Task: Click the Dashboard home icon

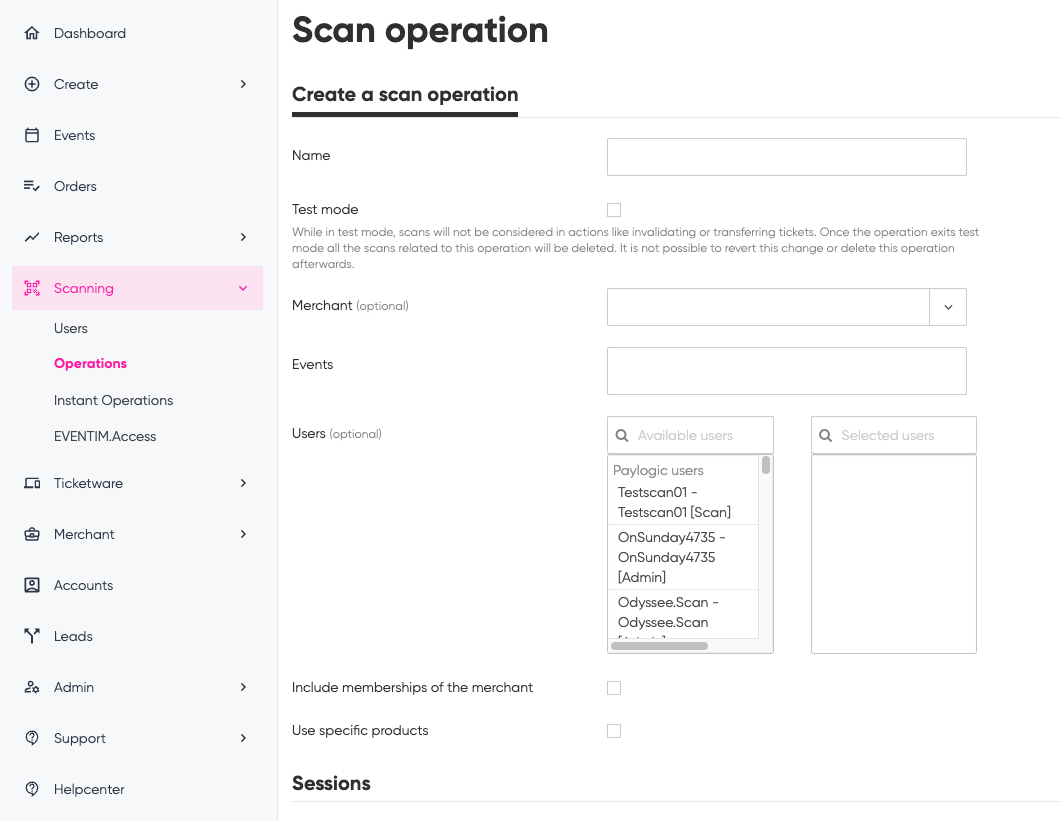Action: (x=32, y=33)
